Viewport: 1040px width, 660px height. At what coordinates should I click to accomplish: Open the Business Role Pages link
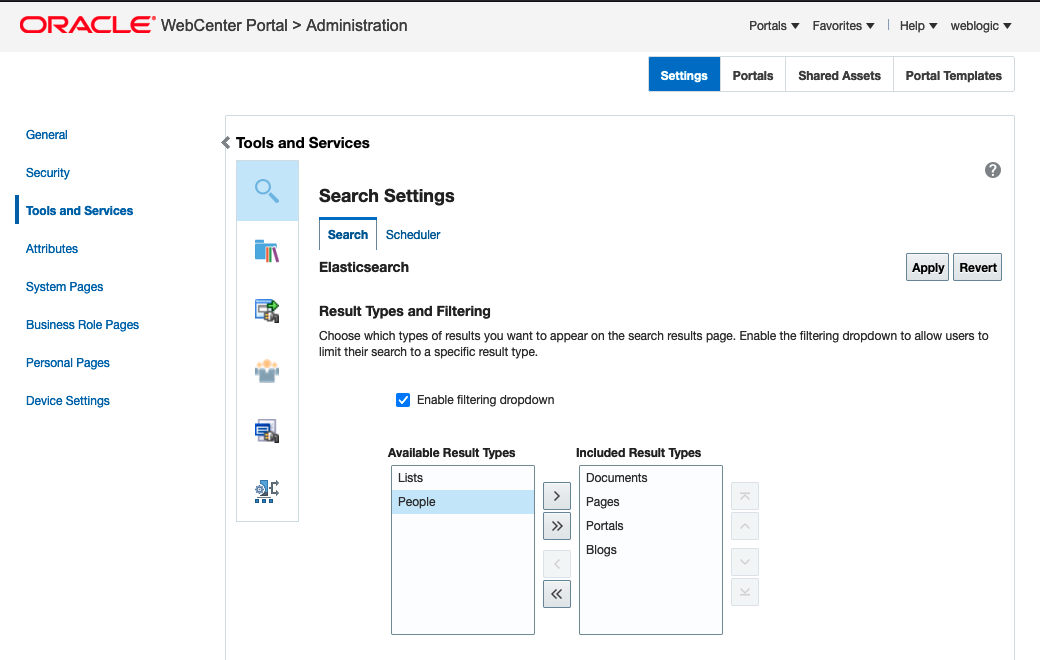click(x=82, y=324)
